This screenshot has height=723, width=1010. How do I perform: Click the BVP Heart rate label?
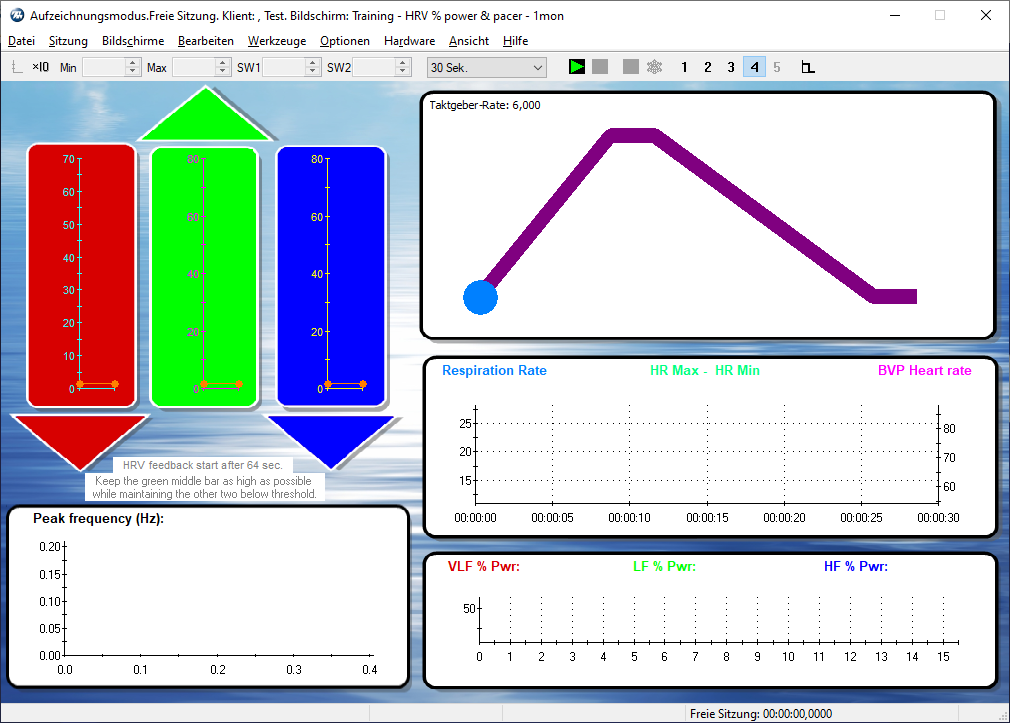[924, 371]
